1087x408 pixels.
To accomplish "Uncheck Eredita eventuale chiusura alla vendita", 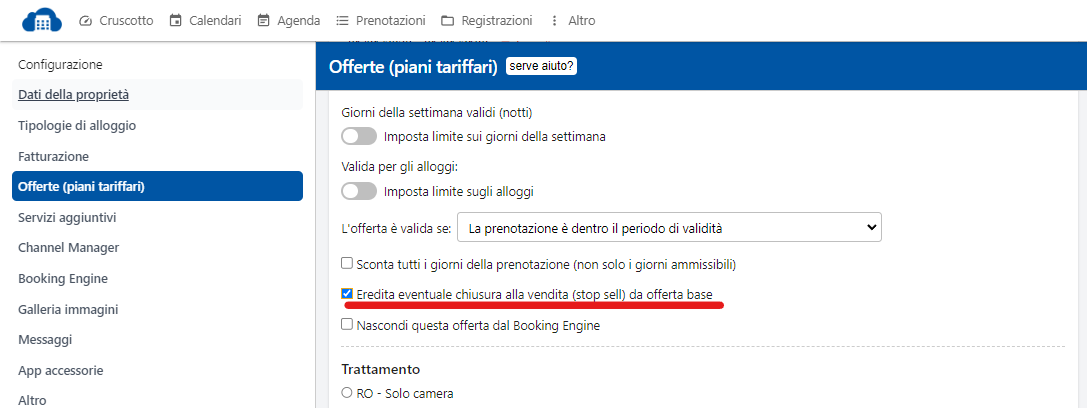I will click(x=347, y=294).
